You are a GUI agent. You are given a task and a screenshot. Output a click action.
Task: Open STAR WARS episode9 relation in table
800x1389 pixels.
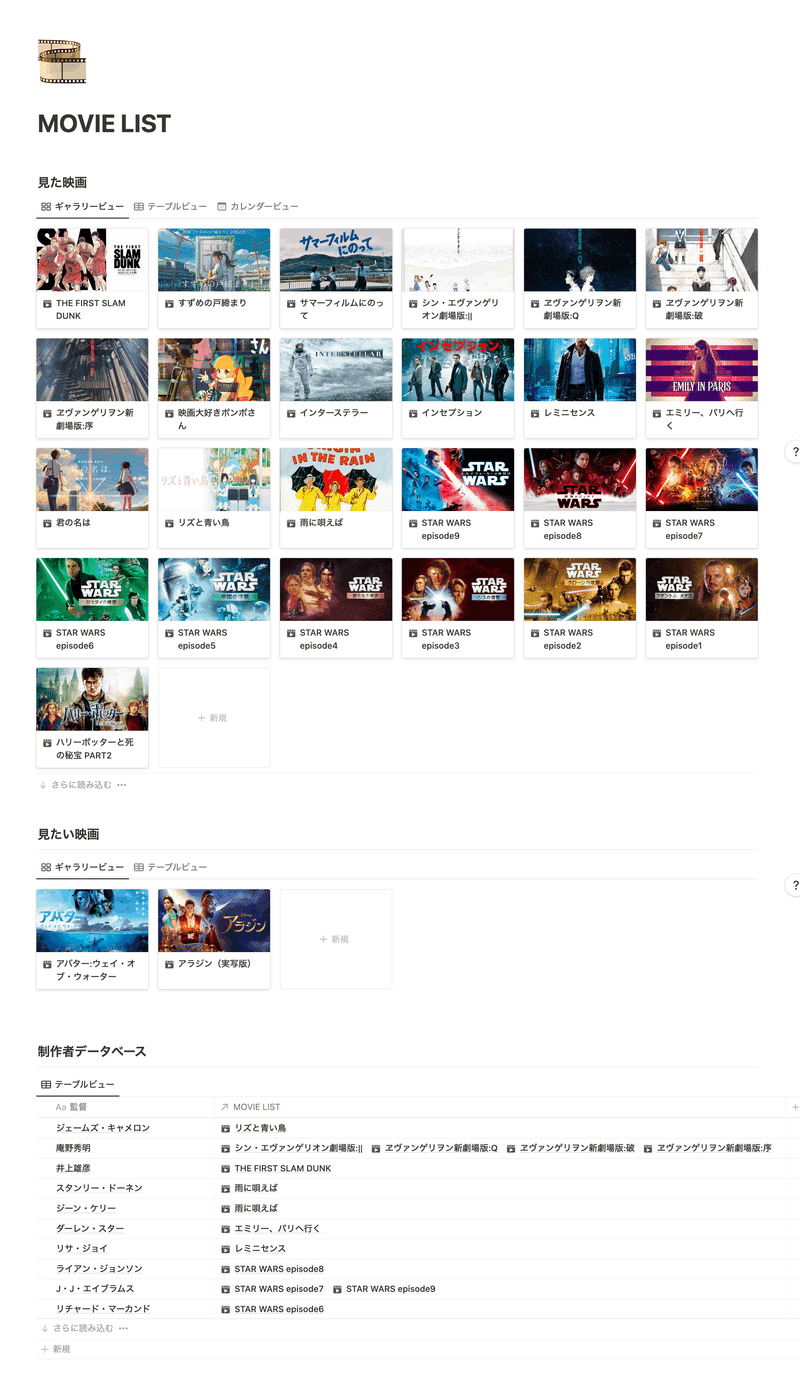point(385,1289)
